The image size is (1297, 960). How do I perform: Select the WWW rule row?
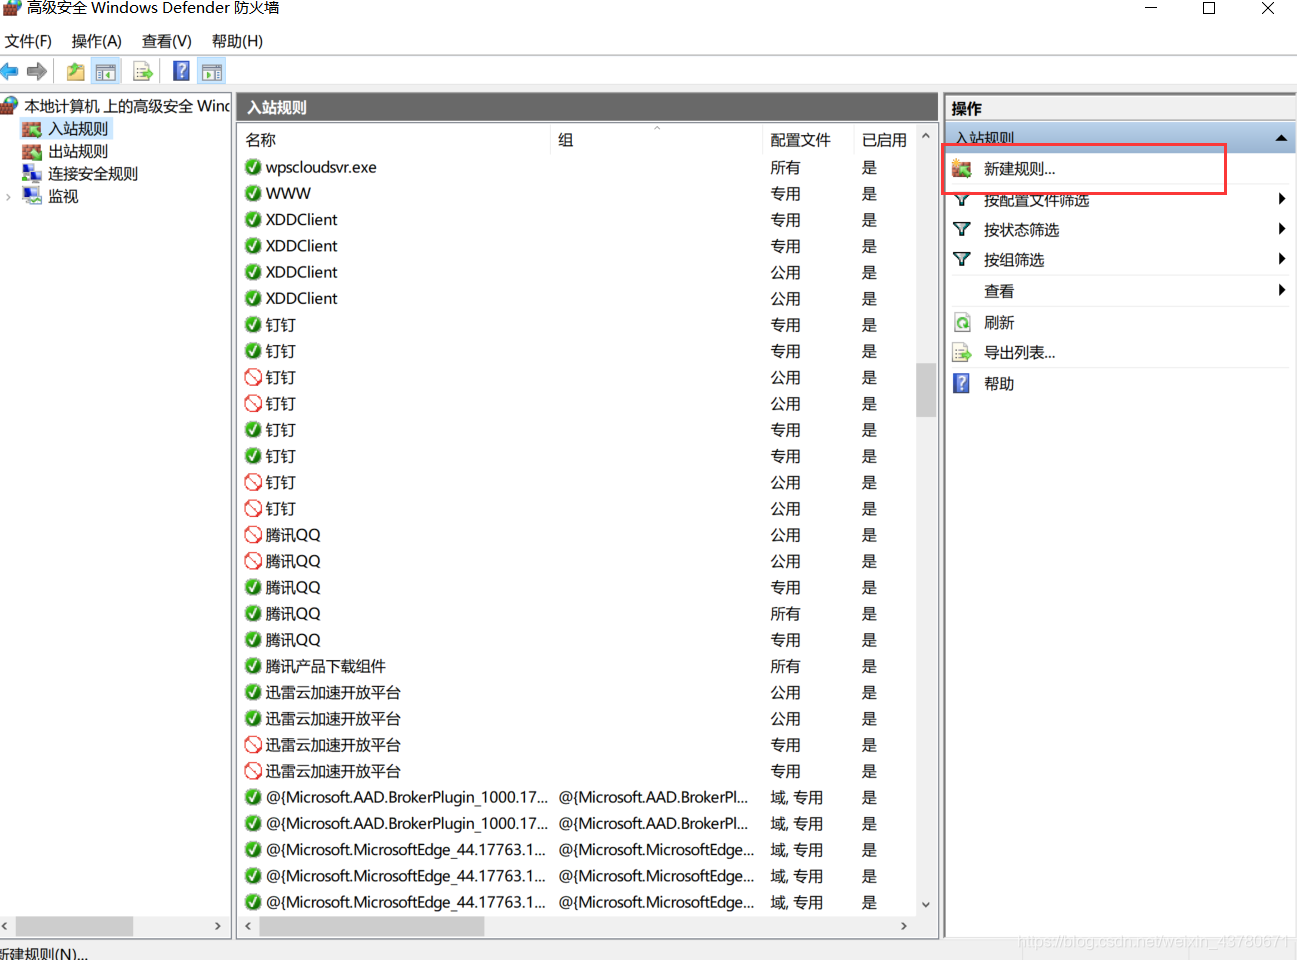(577, 193)
